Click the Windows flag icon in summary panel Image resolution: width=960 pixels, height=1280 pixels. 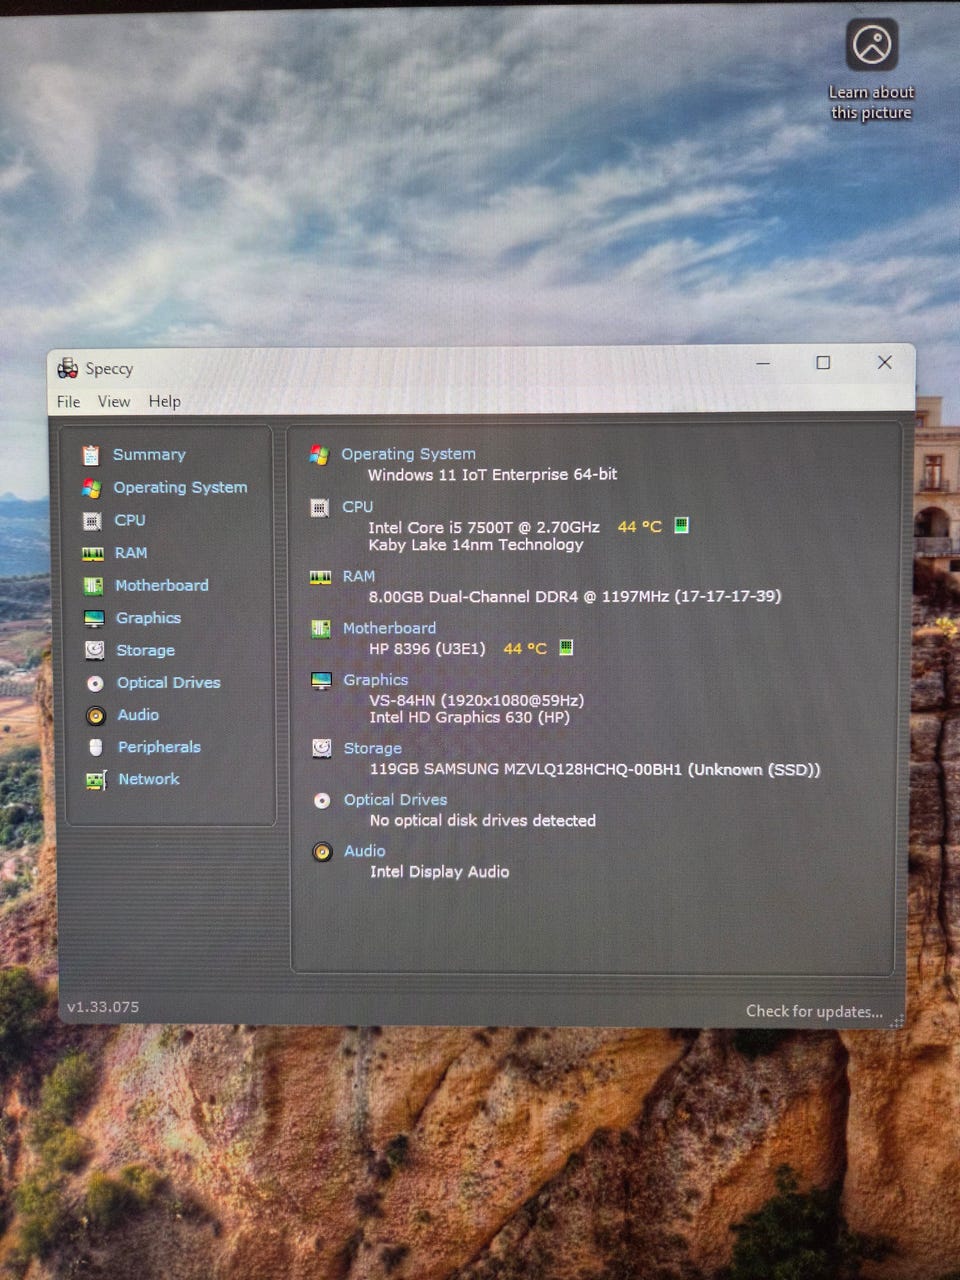(x=319, y=455)
